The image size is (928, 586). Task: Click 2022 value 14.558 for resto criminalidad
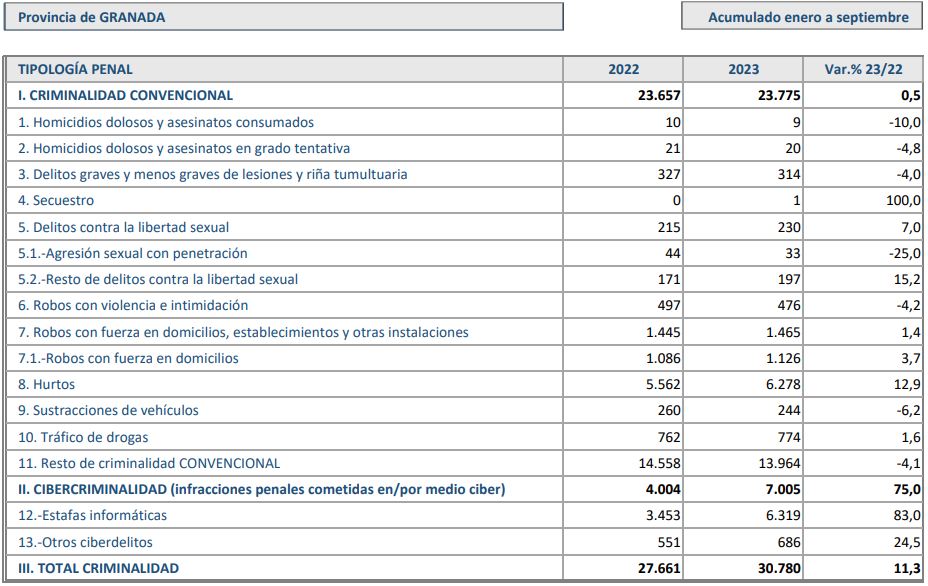pos(659,463)
